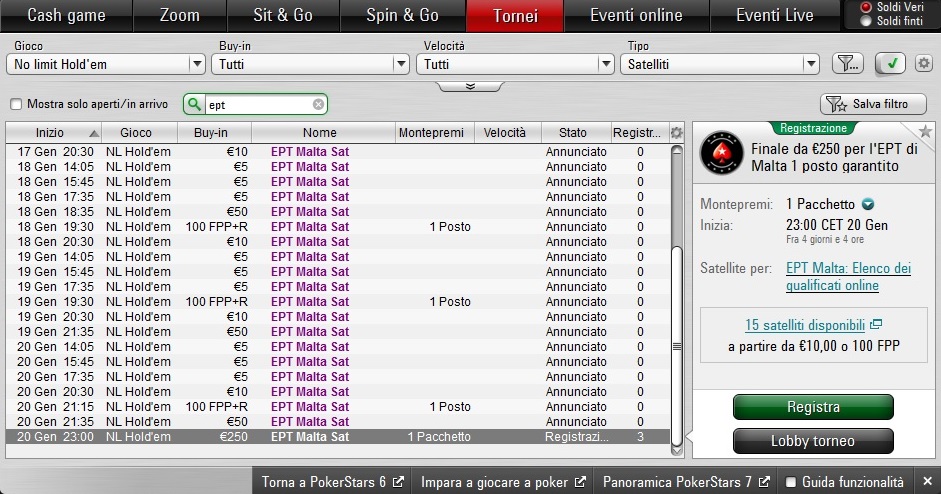The image size is (941, 494).
Task: Sort by the Montepremi column header
Action: 434,133
